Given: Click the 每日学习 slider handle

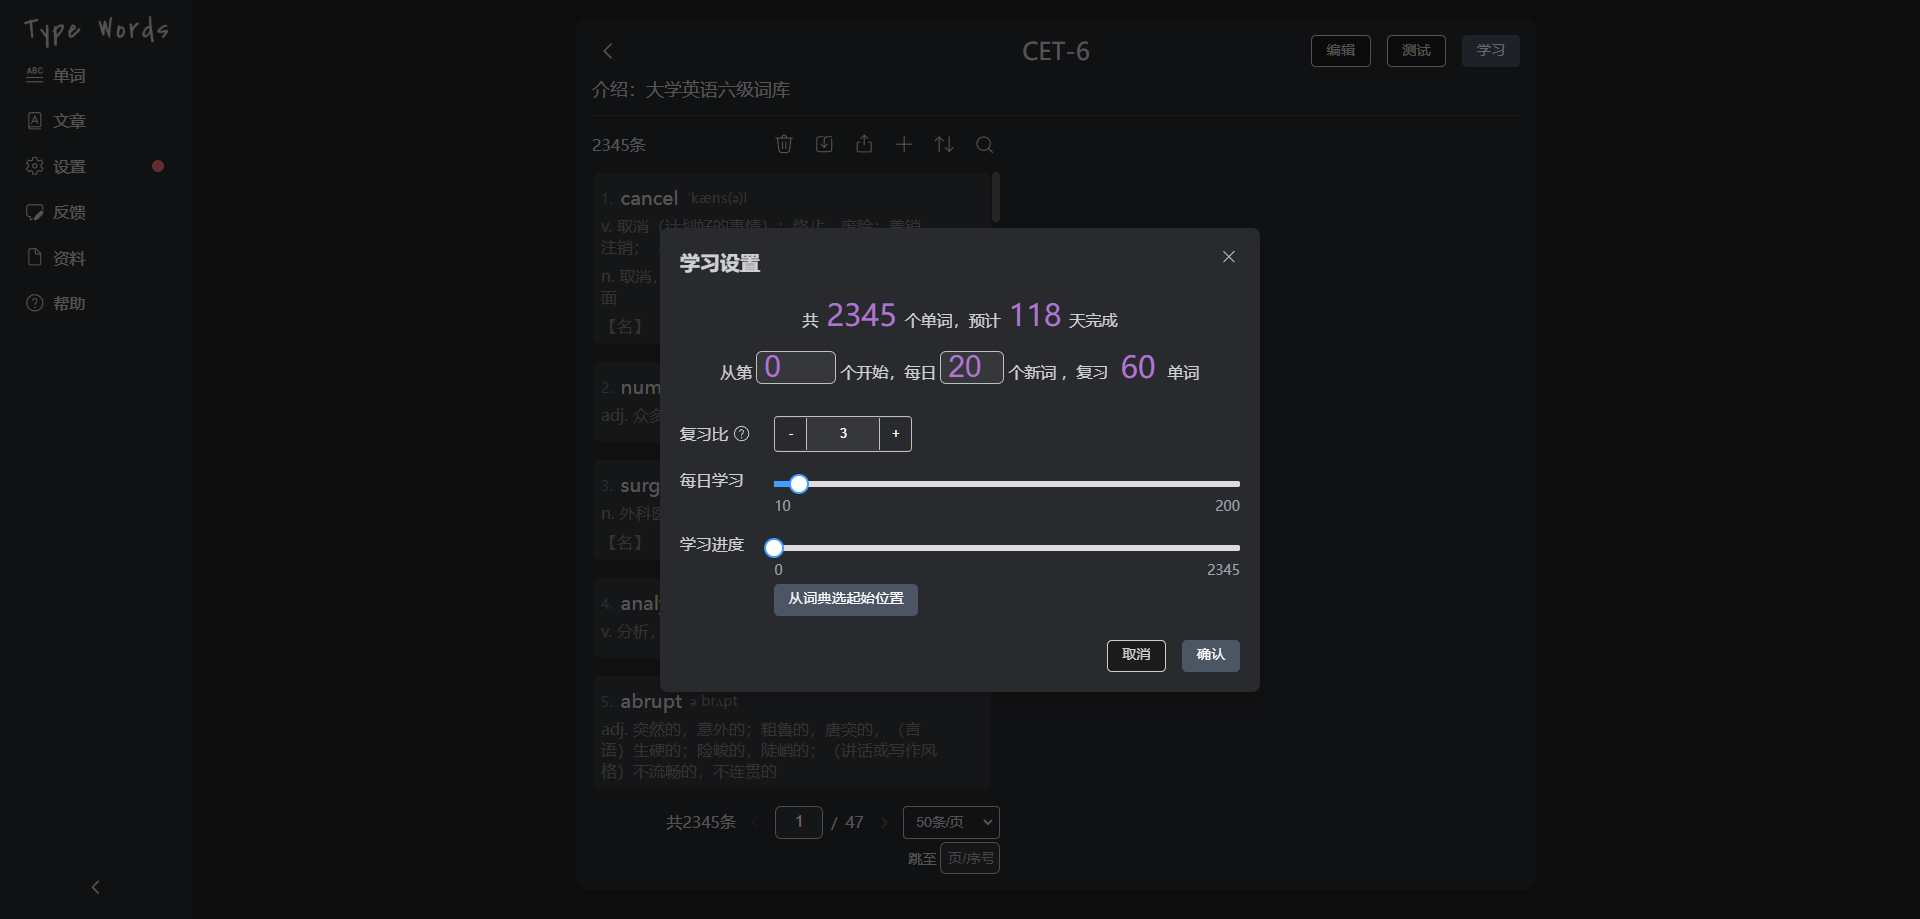Looking at the screenshot, I should [x=798, y=484].
